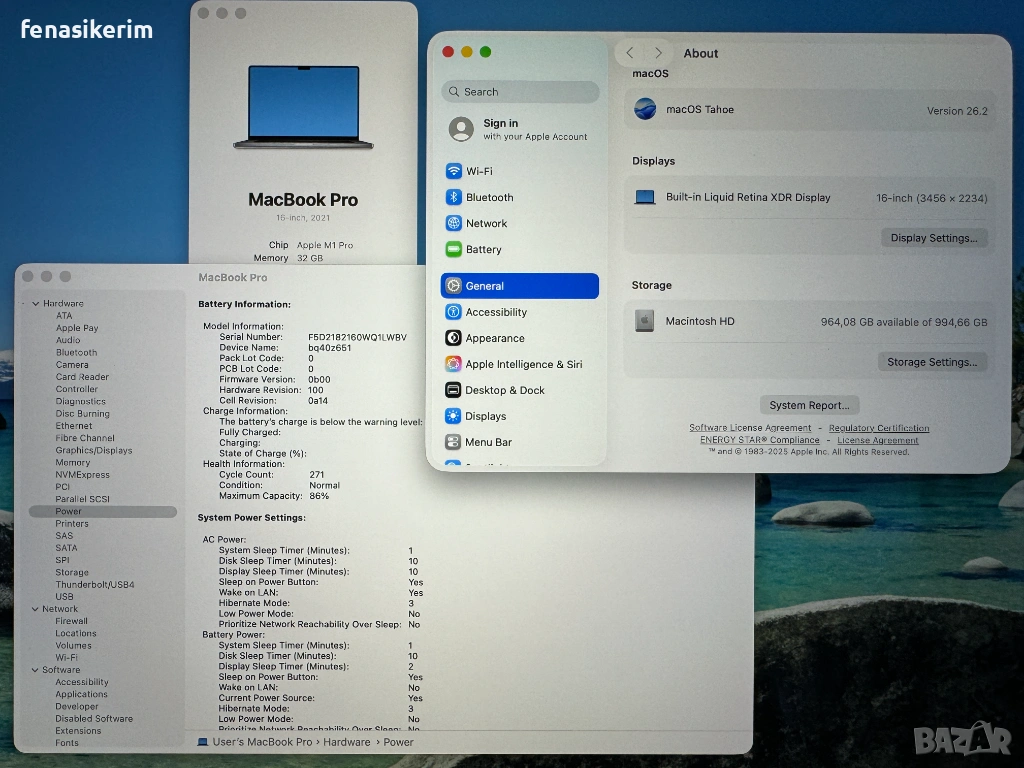This screenshot has height=768, width=1024.
Task: Select Apple Intelligence & Siri icon
Action: point(454,364)
